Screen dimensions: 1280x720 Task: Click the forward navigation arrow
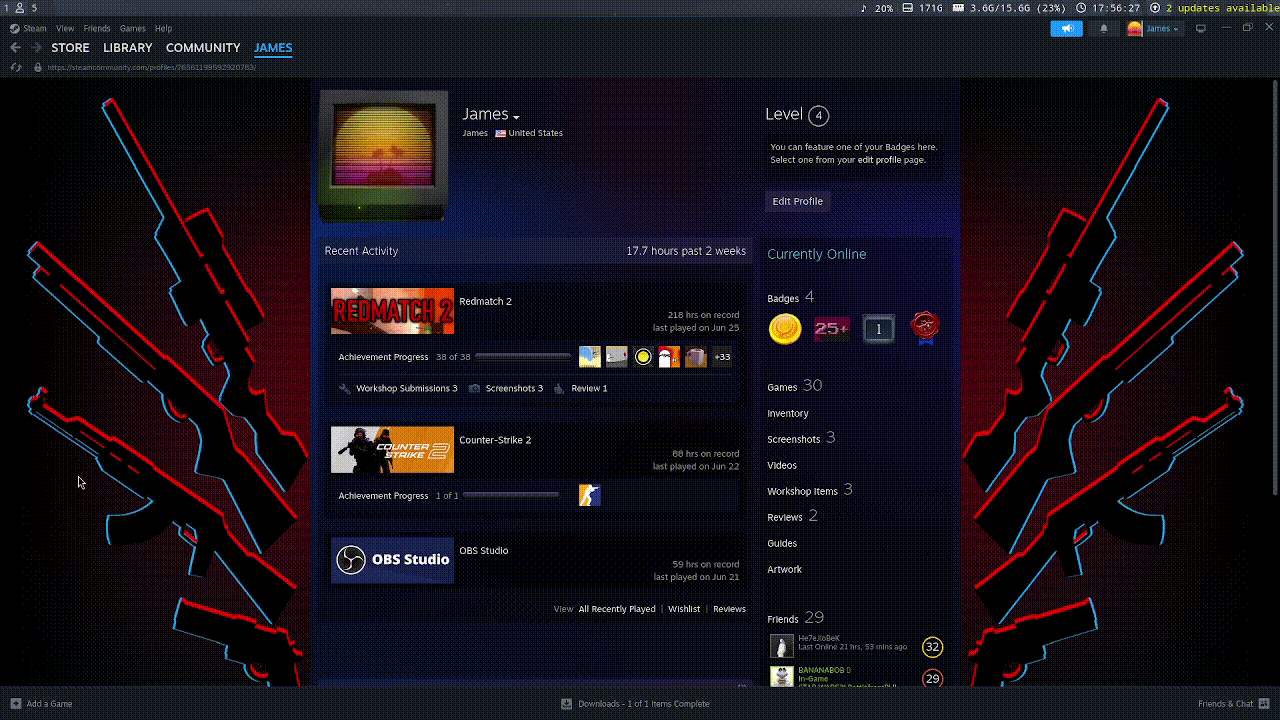point(36,48)
